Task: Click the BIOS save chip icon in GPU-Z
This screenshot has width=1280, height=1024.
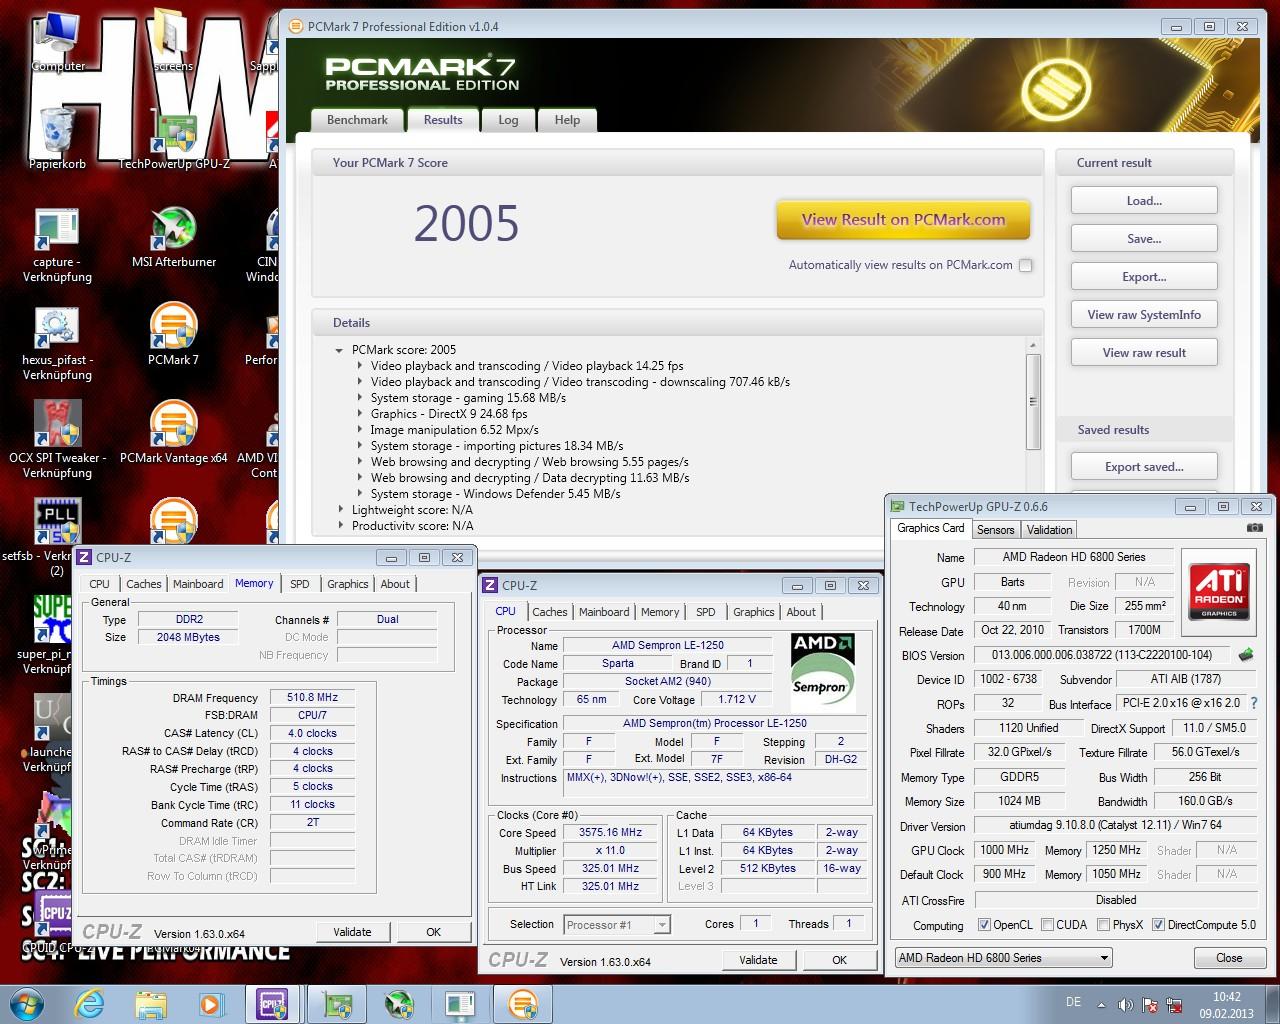Action: tap(1246, 655)
